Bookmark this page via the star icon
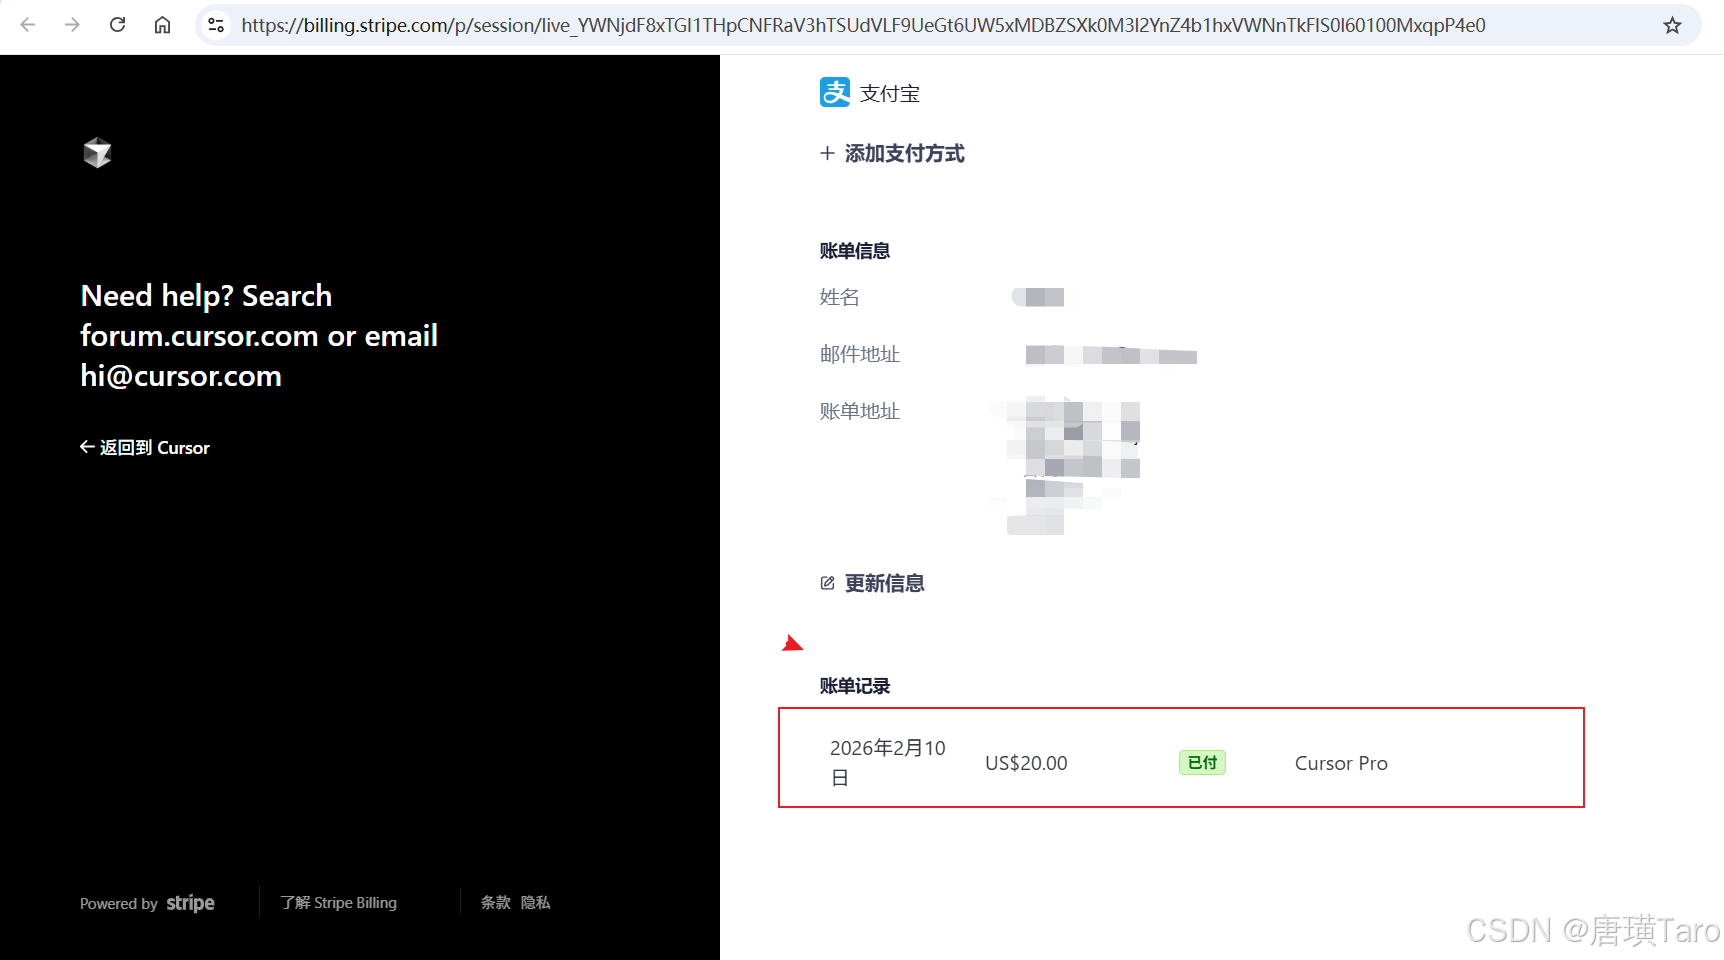The height and width of the screenshot is (960, 1724). coord(1671,25)
